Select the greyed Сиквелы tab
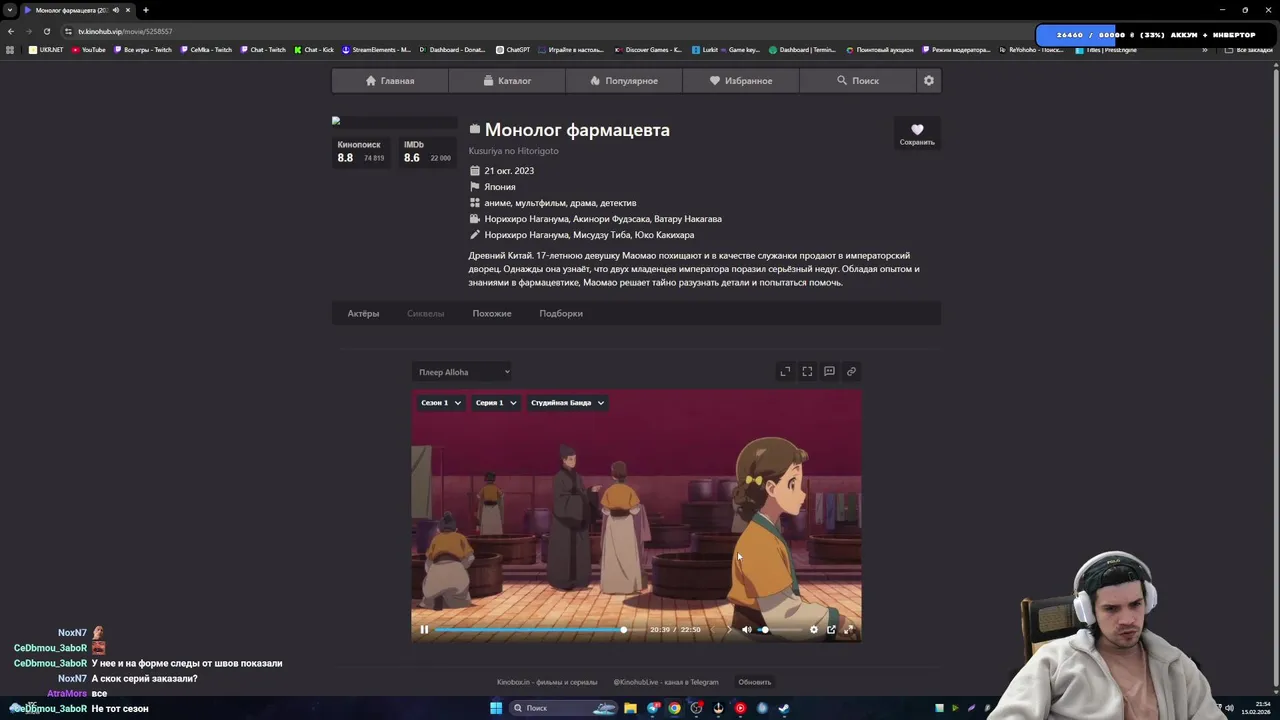Screen dimensions: 1280x720 click(x=425, y=313)
